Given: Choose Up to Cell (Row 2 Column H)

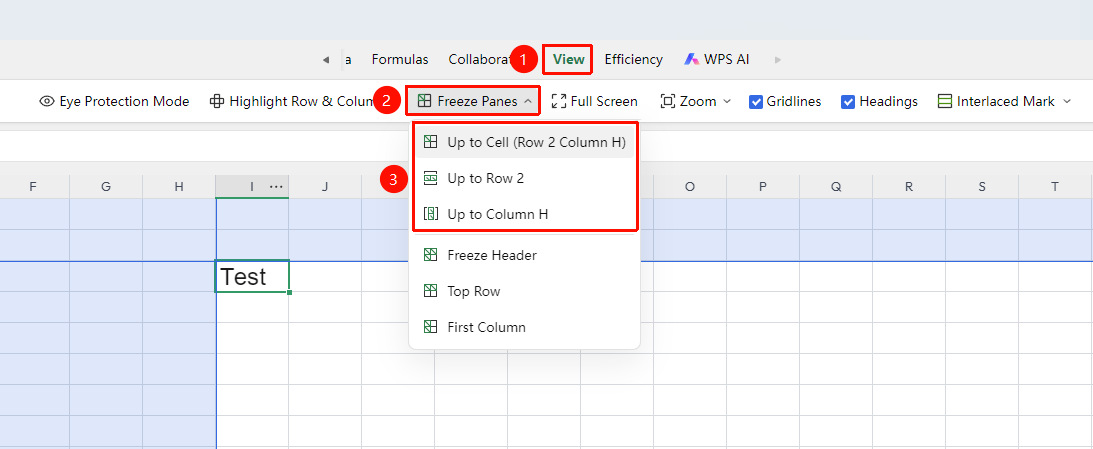Looking at the screenshot, I should point(524,142).
